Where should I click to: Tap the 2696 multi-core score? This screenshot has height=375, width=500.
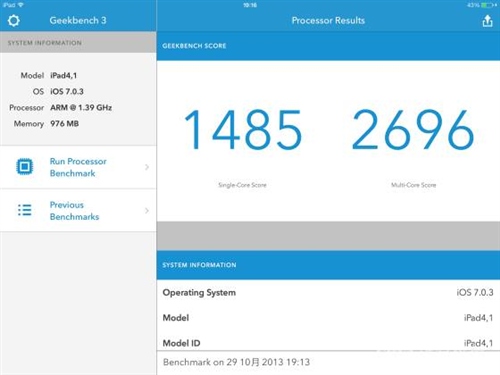click(413, 130)
